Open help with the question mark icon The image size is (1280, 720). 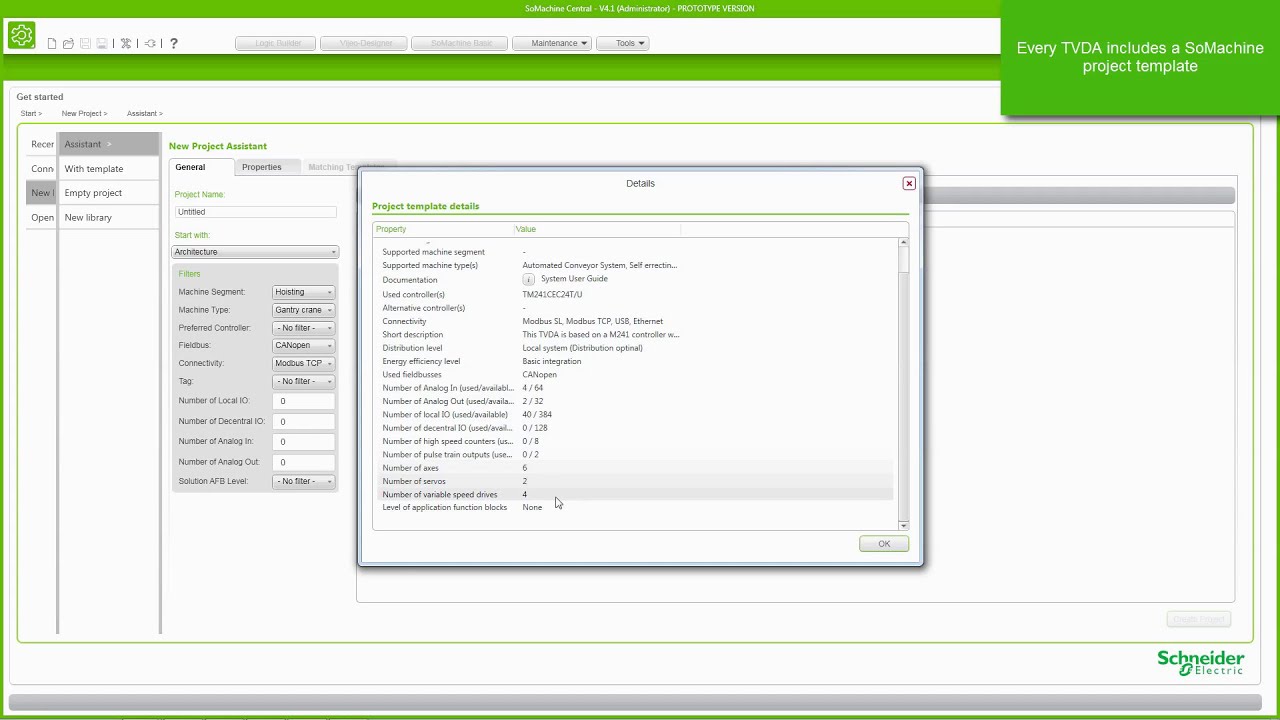174,43
